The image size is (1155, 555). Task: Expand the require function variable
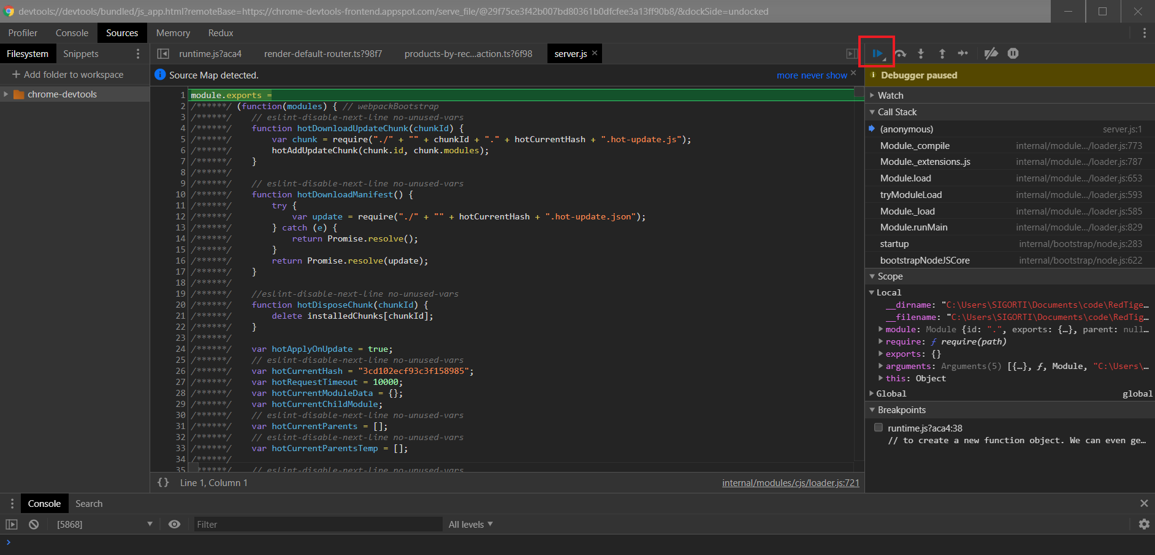(x=881, y=341)
